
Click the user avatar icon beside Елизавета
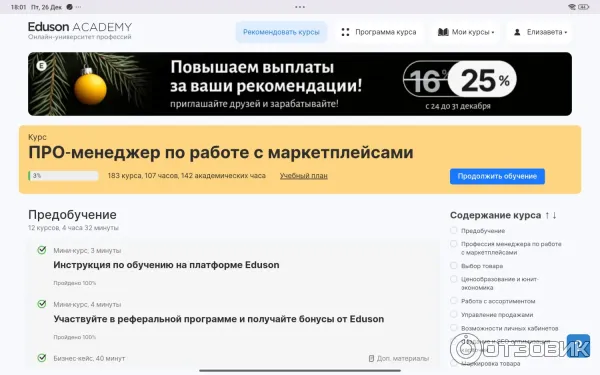(517, 32)
